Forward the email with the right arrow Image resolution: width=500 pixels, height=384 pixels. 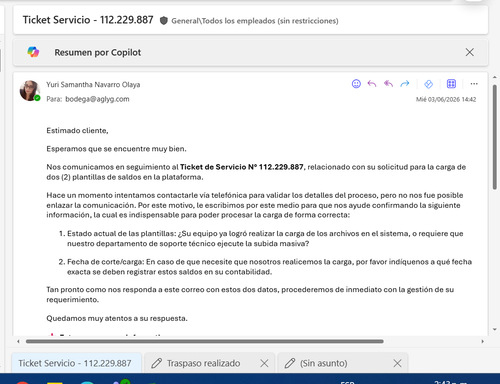(x=405, y=84)
